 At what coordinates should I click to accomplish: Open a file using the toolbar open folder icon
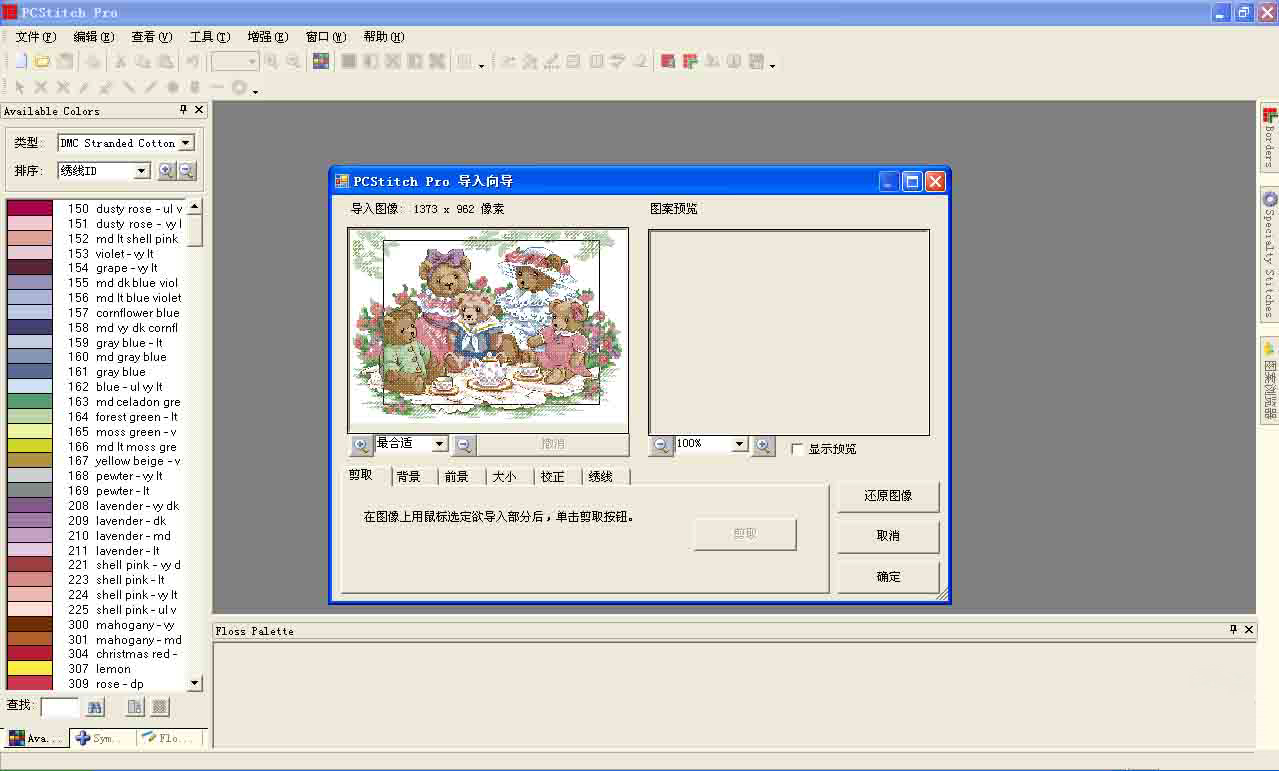40,61
